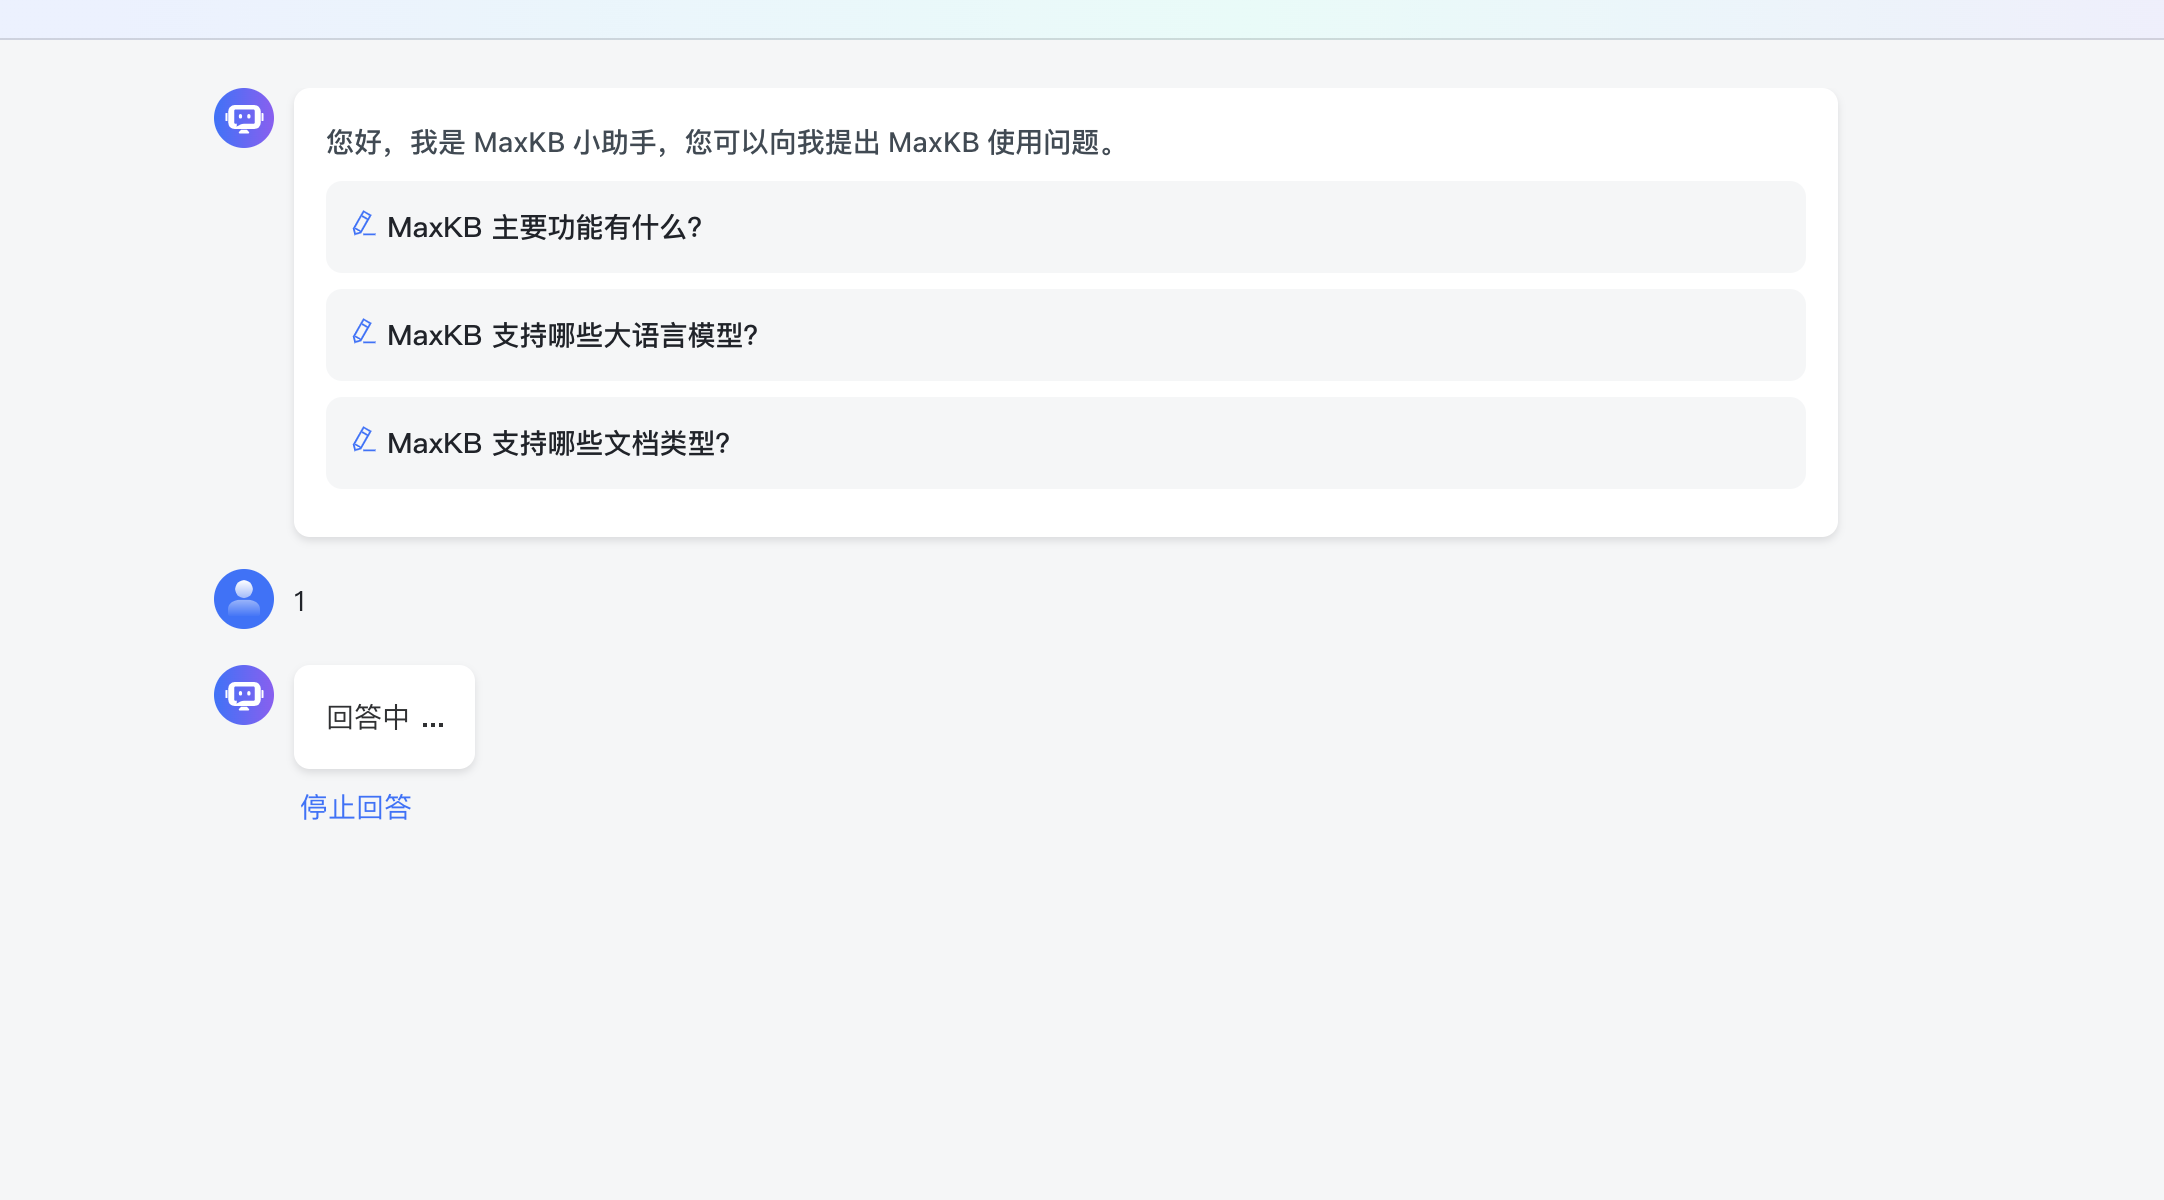This screenshot has height=1200, width=2164.
Task: Pick the suggested question 'MaxKB 支持哪些文档类型?'
Action: coord(1066,443)
